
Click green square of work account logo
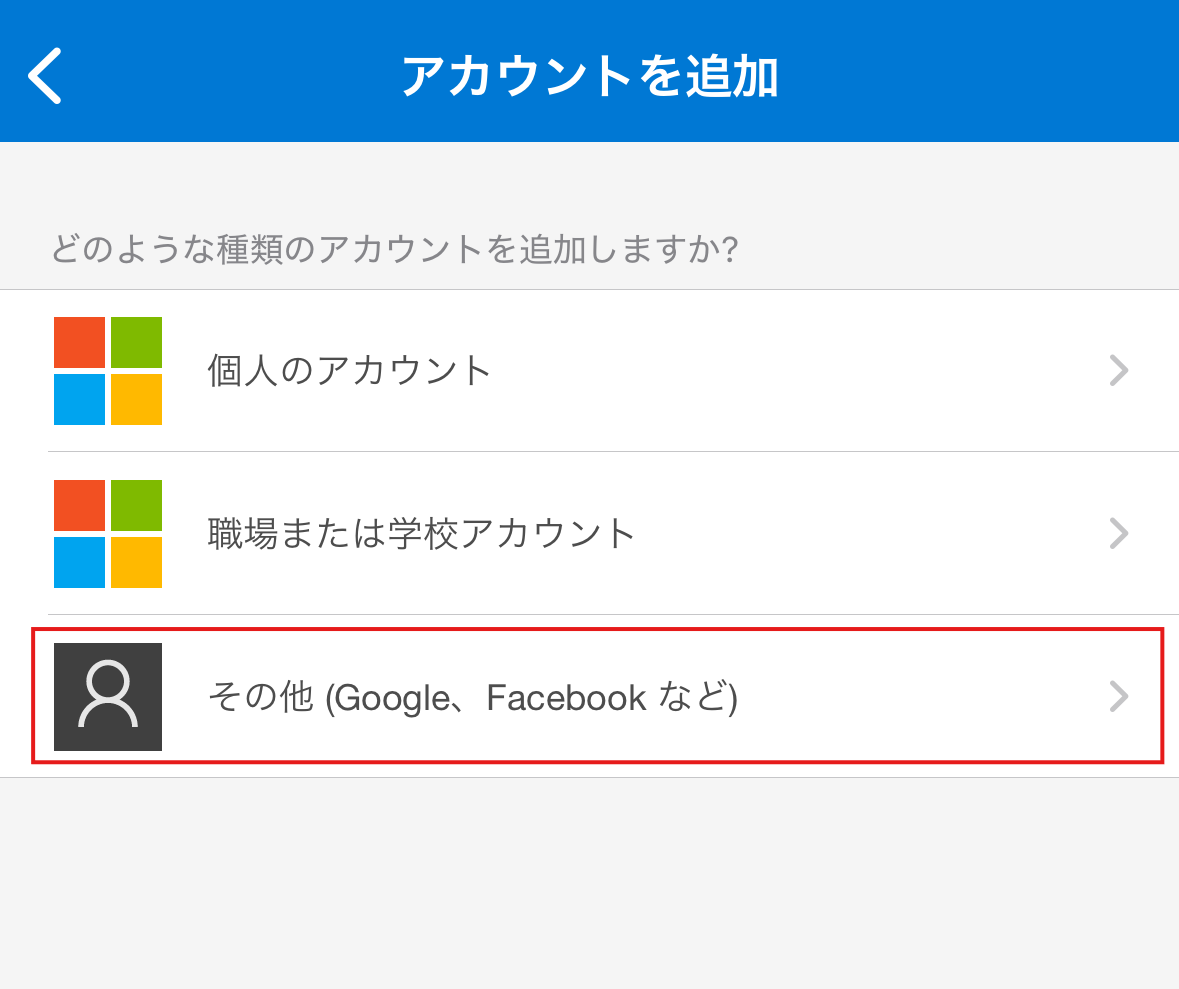(x=137, y=505)
